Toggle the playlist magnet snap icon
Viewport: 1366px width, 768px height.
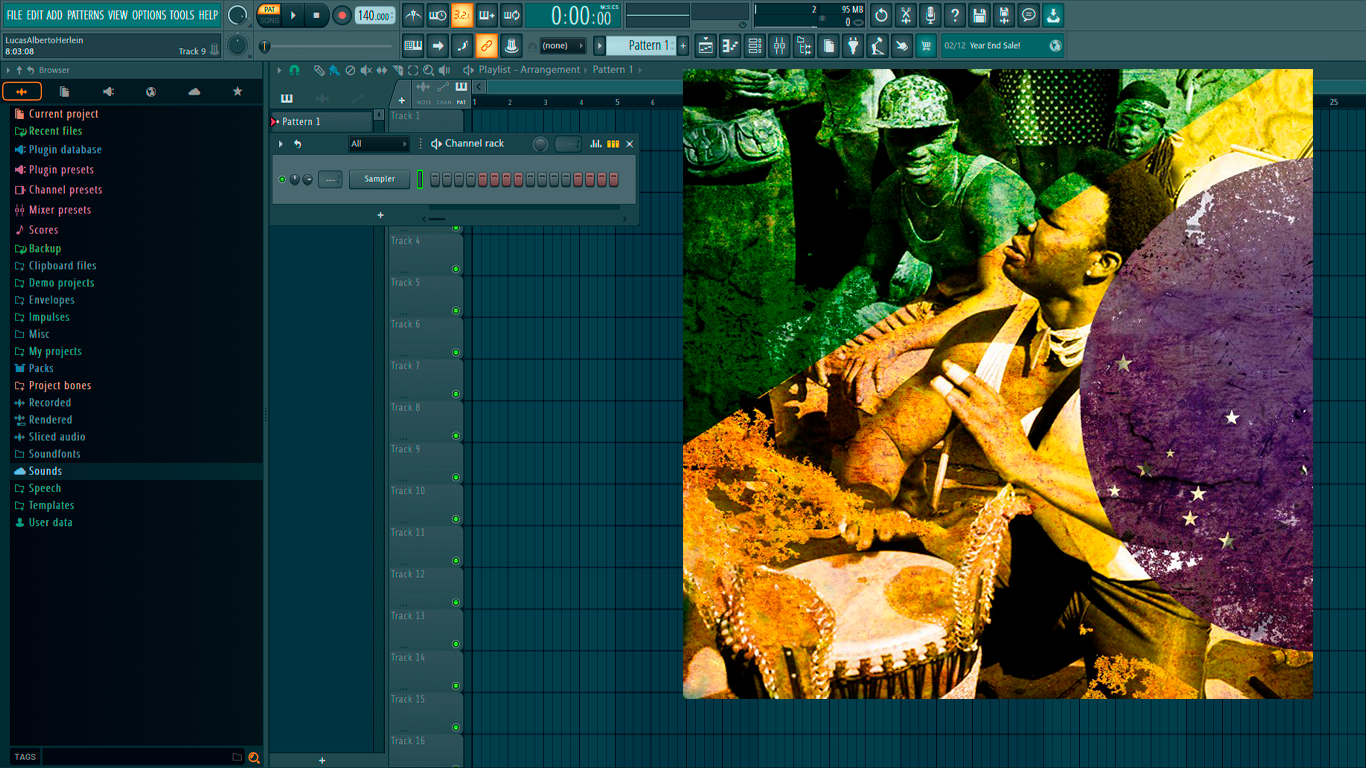click(294, 70)
